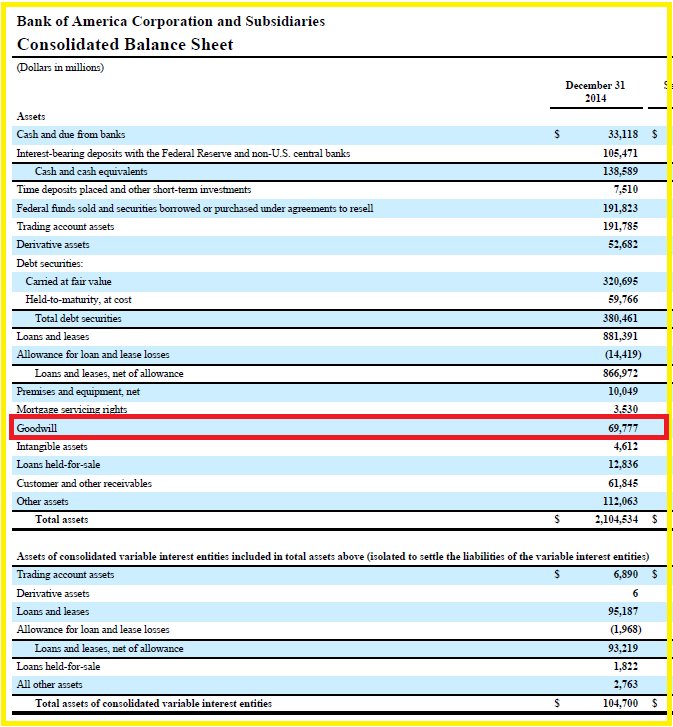Select the value 191,785
The height and width of the screenshot is (727, 673).
click(620, 226)
